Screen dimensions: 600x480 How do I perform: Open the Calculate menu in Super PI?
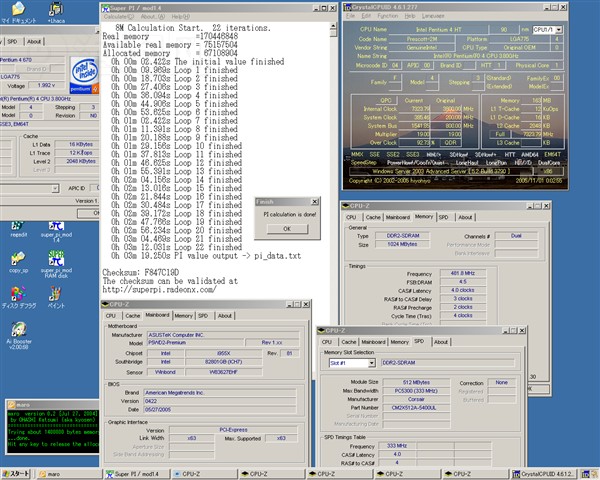(119, 17)
